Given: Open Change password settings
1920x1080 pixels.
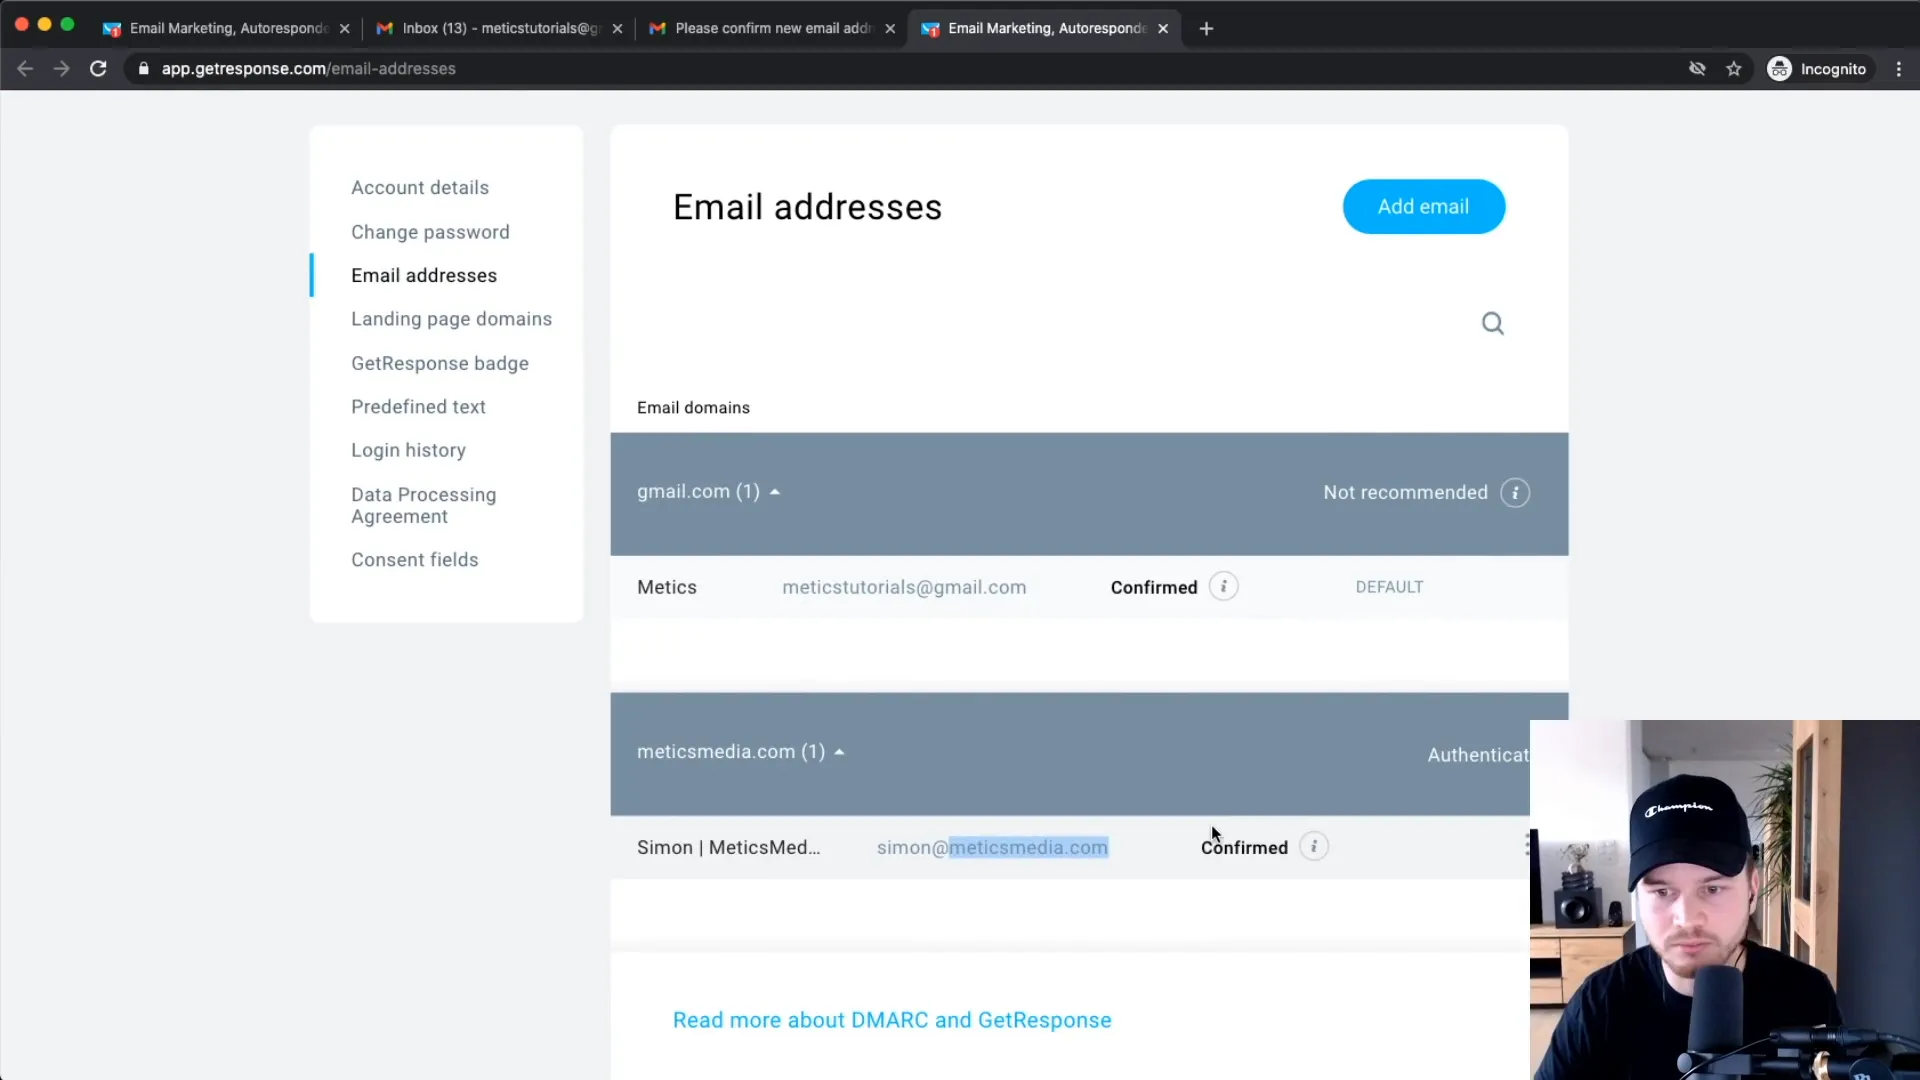Looking at the screenshot, I should [430, 232].
